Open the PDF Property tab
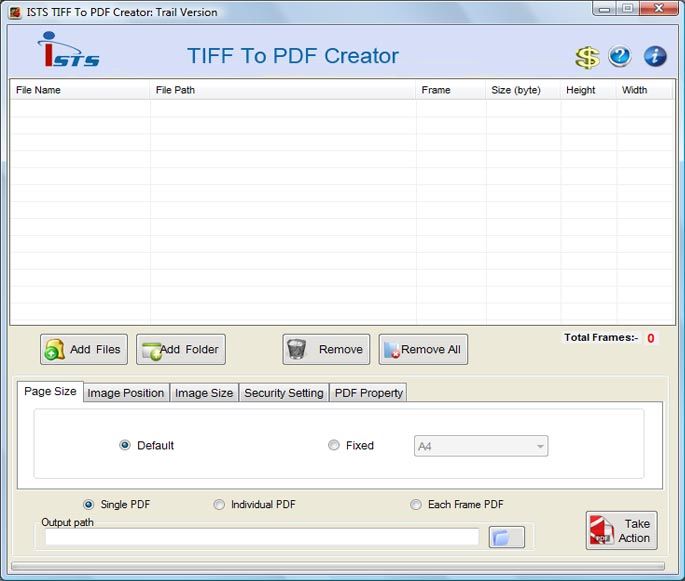The image size is (685, 581). (x=369, y=393)
